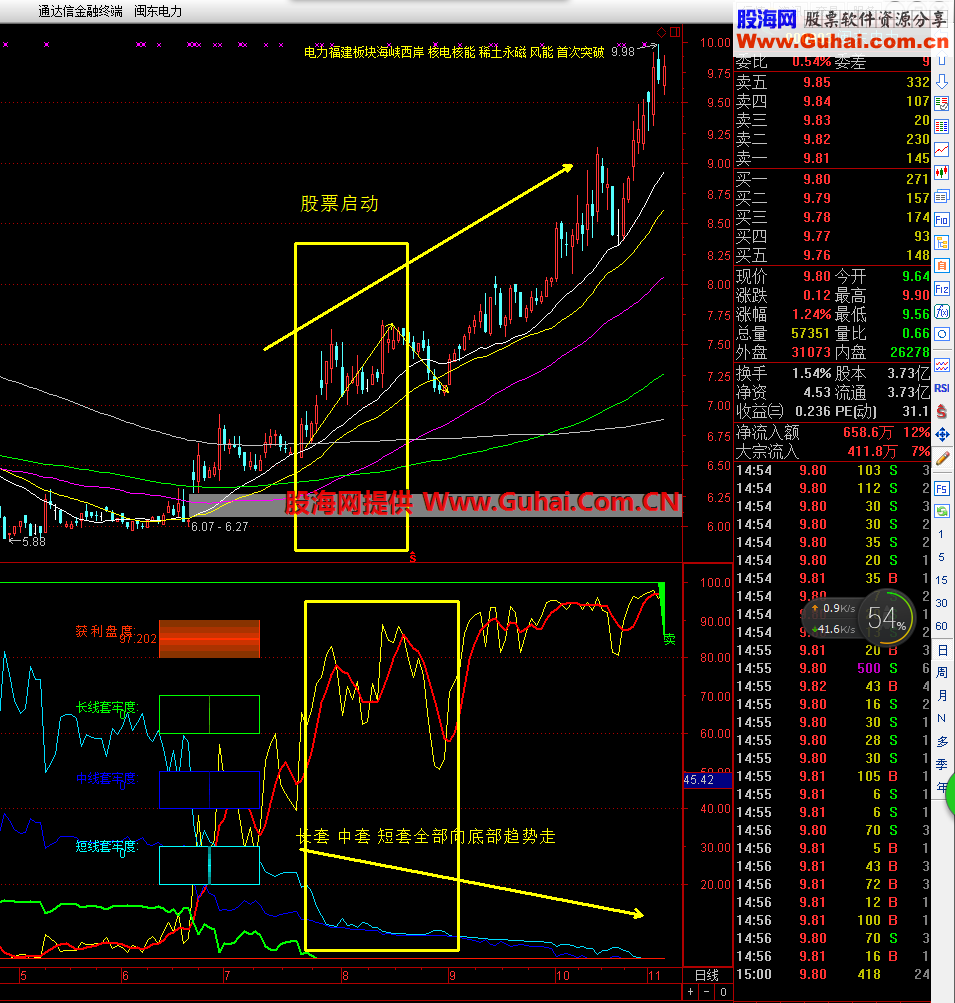Screen dimensions: 955x1003
Task: Click the 日线 period label
Action: 707,975
